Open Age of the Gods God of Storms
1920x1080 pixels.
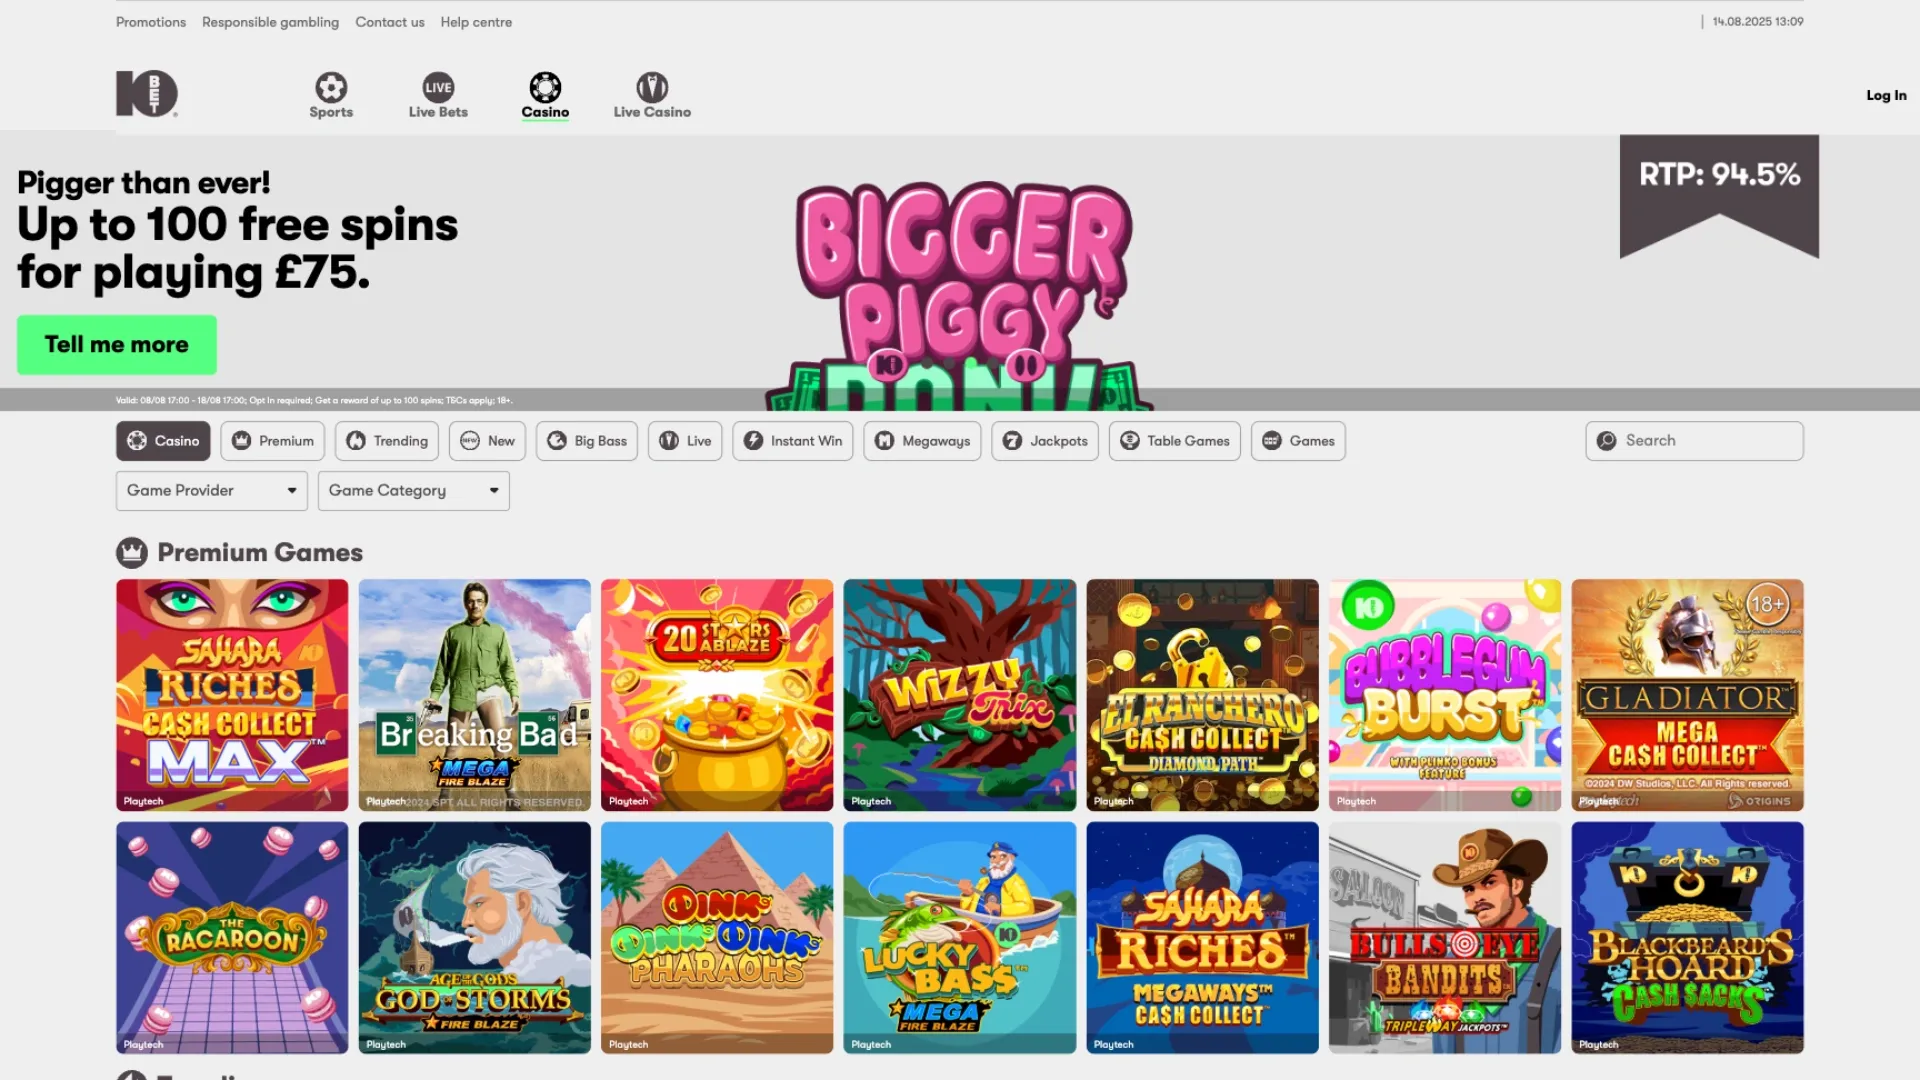(475, 938)
